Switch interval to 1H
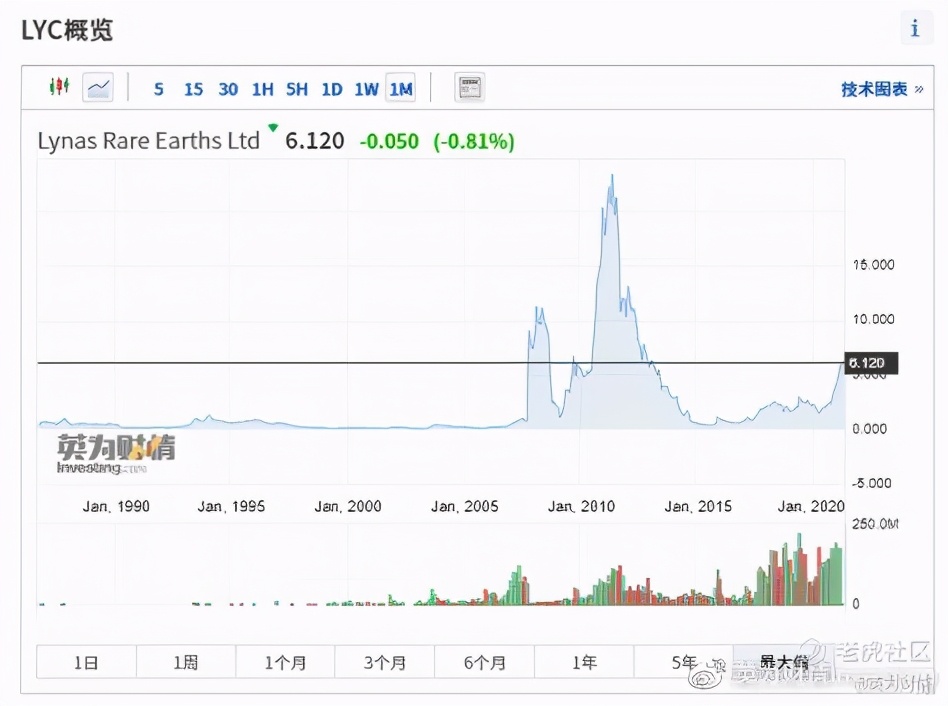 [262, 89]
